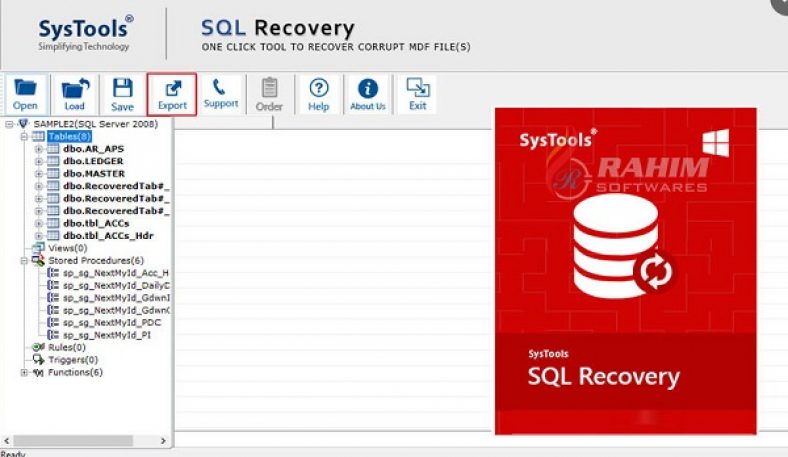Select the dbo.MASTER table label

click(94, 173)
